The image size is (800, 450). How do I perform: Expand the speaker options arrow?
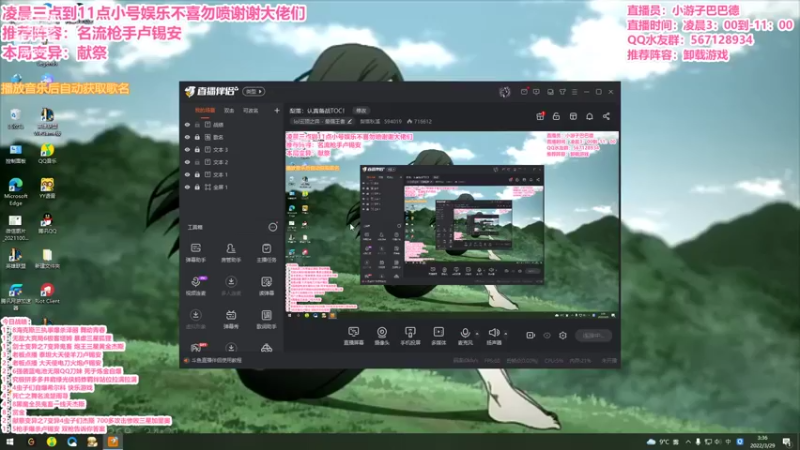506,334
